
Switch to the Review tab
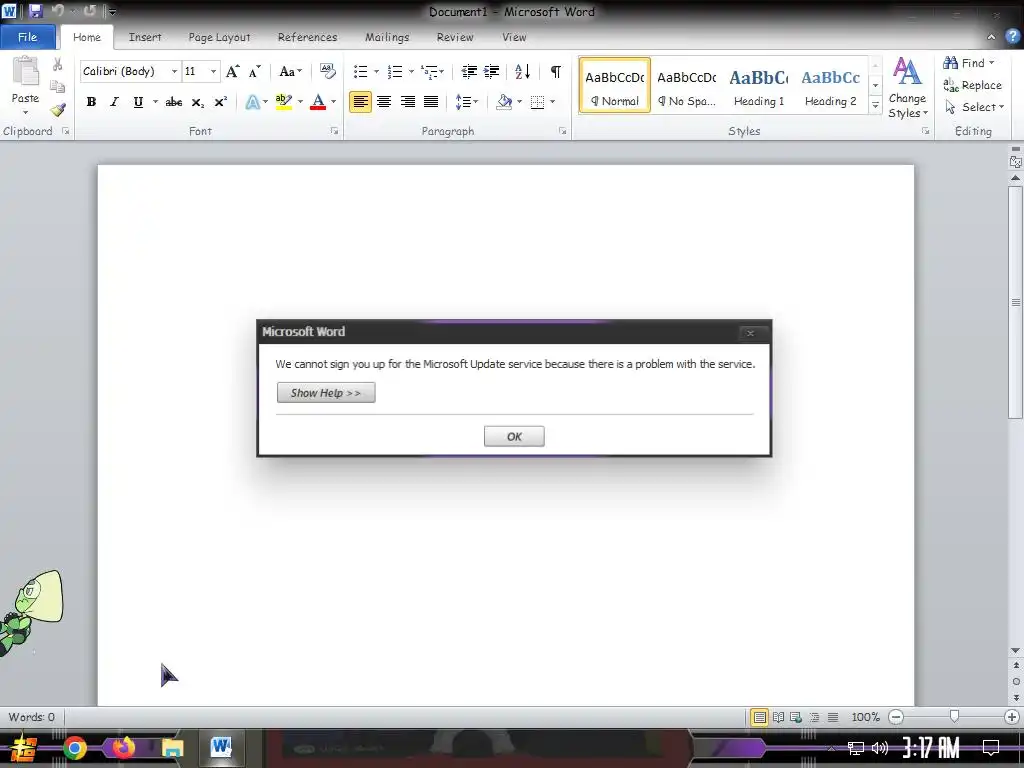click(x=455, y=37)
